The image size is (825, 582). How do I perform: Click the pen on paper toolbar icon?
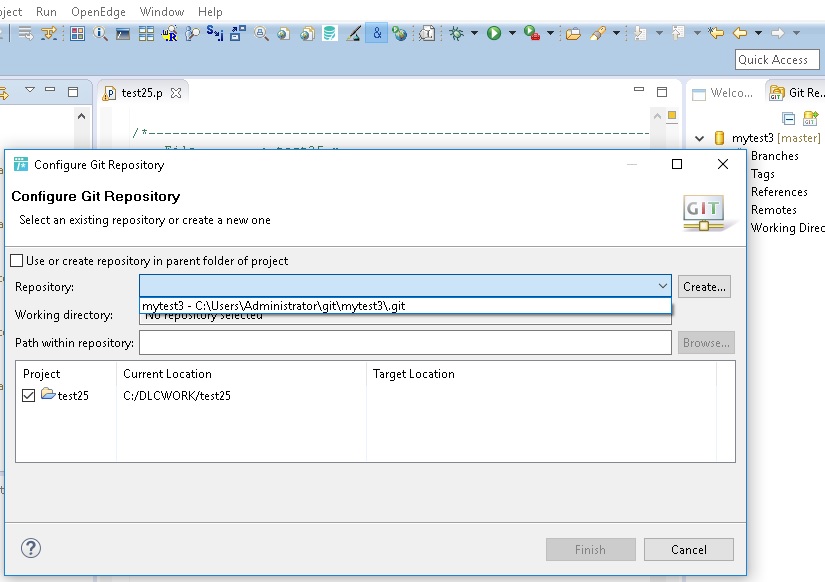click(354, 34)
